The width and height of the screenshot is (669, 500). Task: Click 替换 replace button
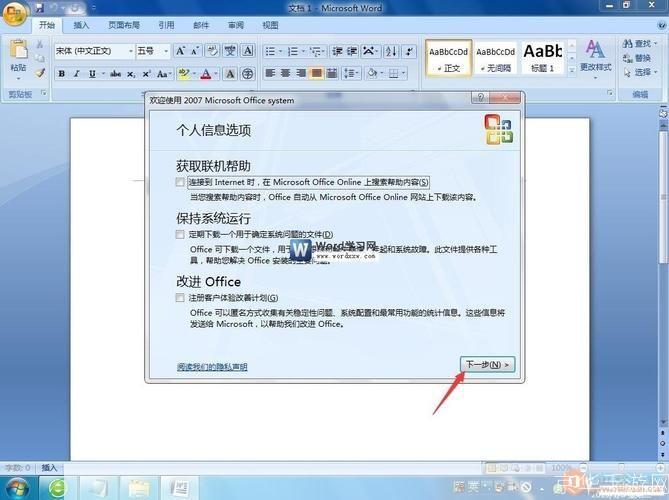coord(637,58)
